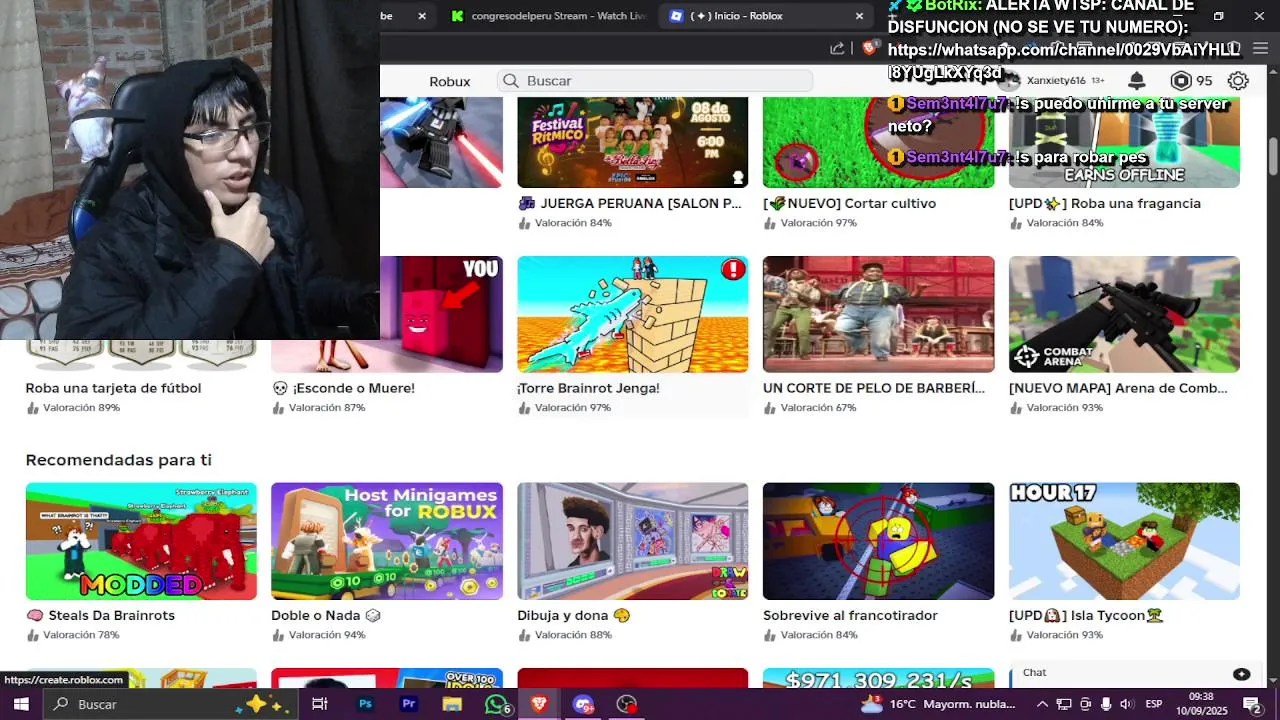The height and width of the screenshot is (720, 1280).
Task: Switch to Brave browser in taskbar
Action: click(x=540, y=704)
